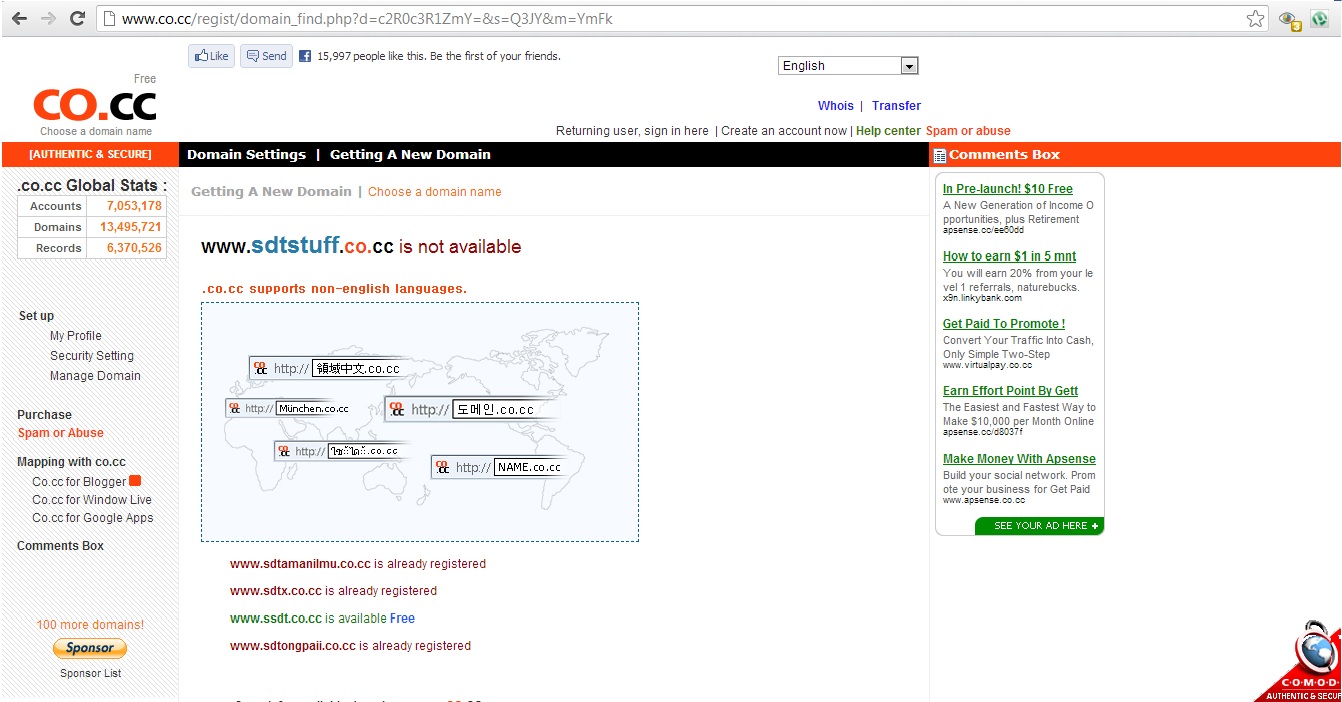1342x702 pixels.
Task: Click the Transfer link
Action: pos(896,106)
